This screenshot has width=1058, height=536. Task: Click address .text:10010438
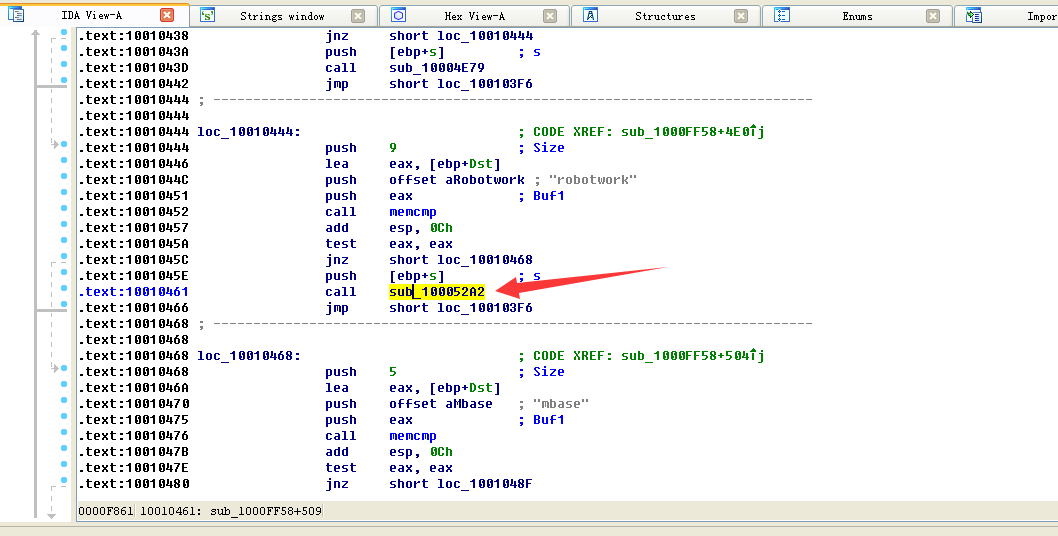(x=134, y=36)
